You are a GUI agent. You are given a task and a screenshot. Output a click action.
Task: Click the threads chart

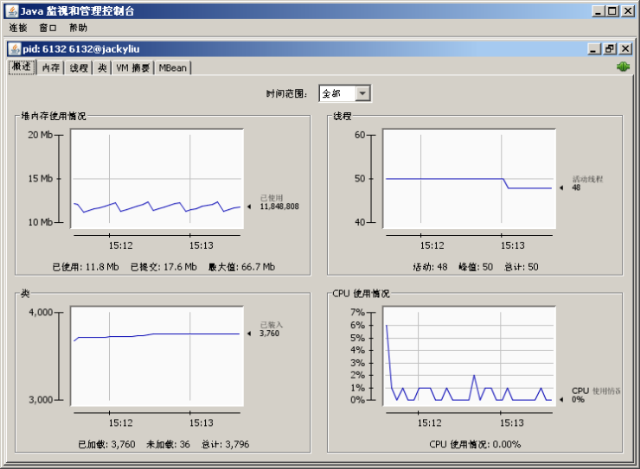469,179
